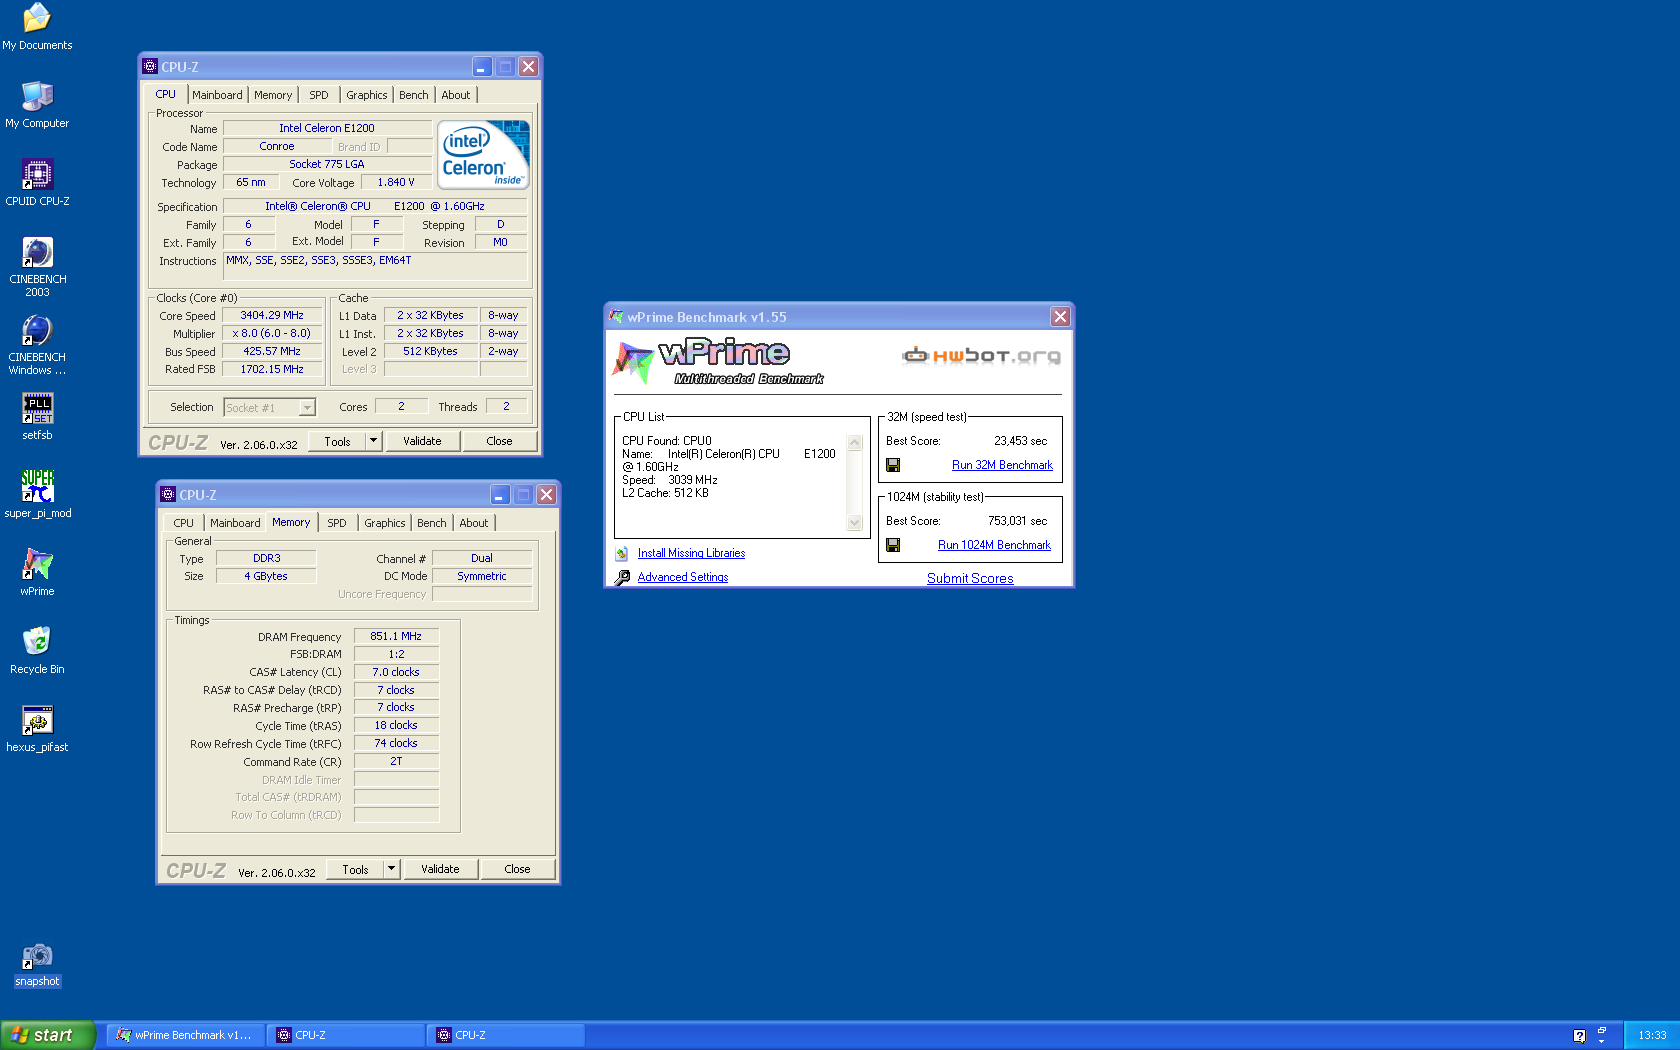Click the top CPU-Z window title icon
This screenshot has width=1680, height=1050.
[150, 67]
